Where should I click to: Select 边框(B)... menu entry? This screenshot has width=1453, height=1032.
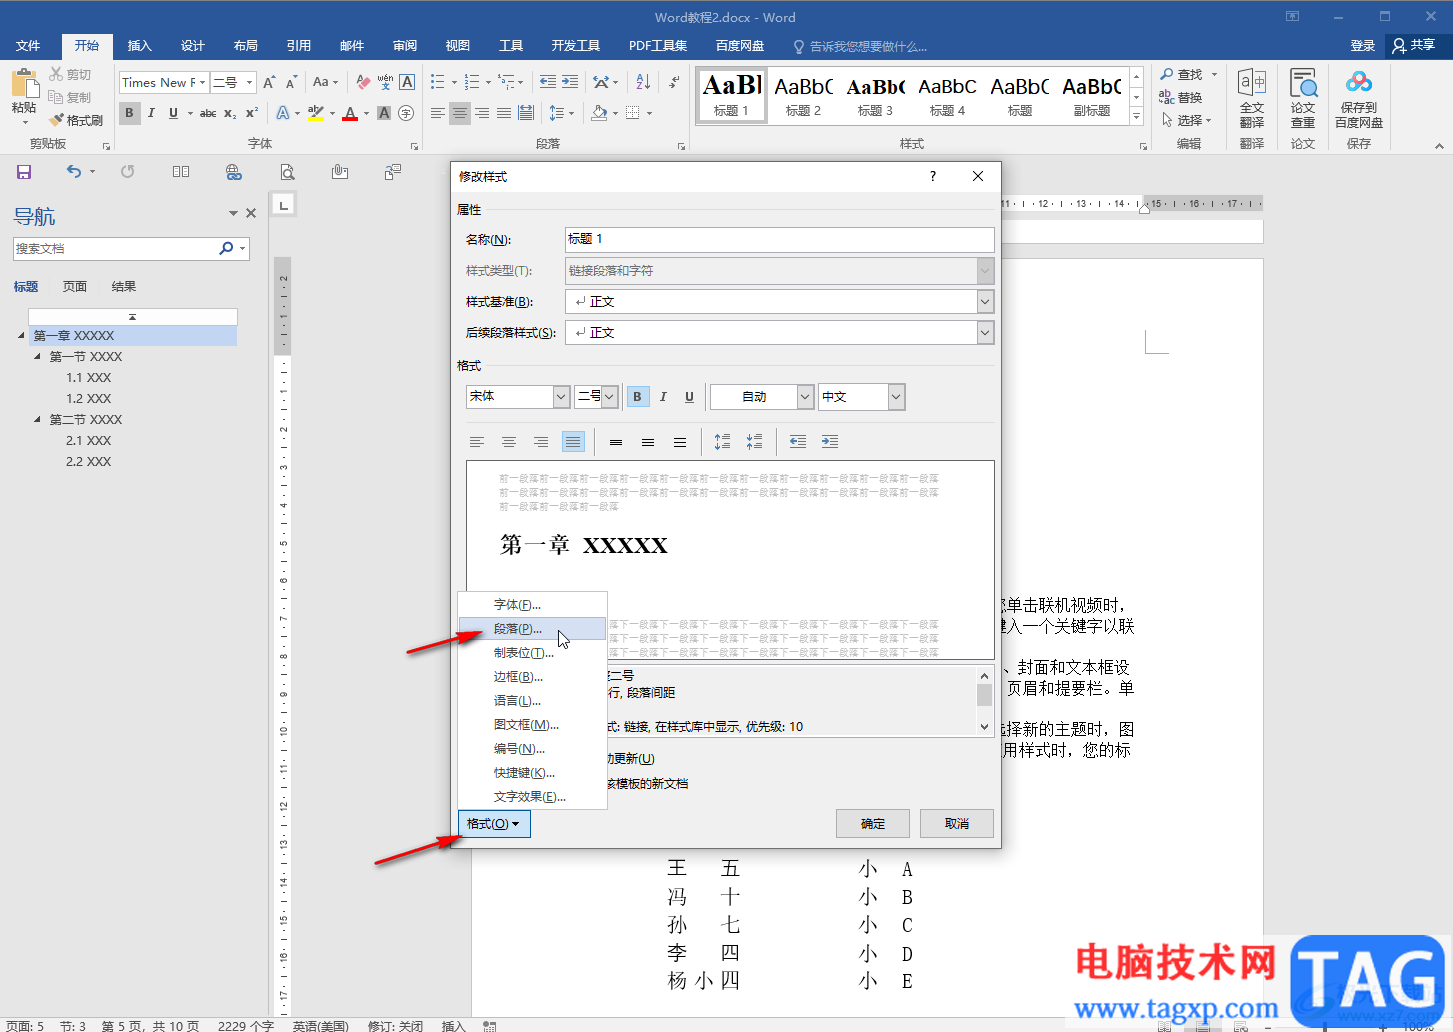(x=532, y=677)
